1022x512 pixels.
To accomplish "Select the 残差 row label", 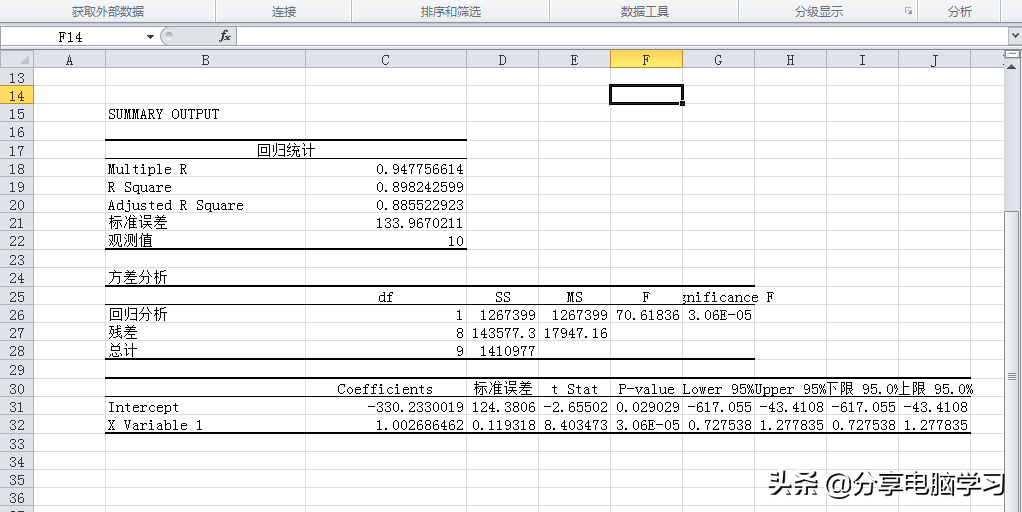I will (x=205, y=333).
